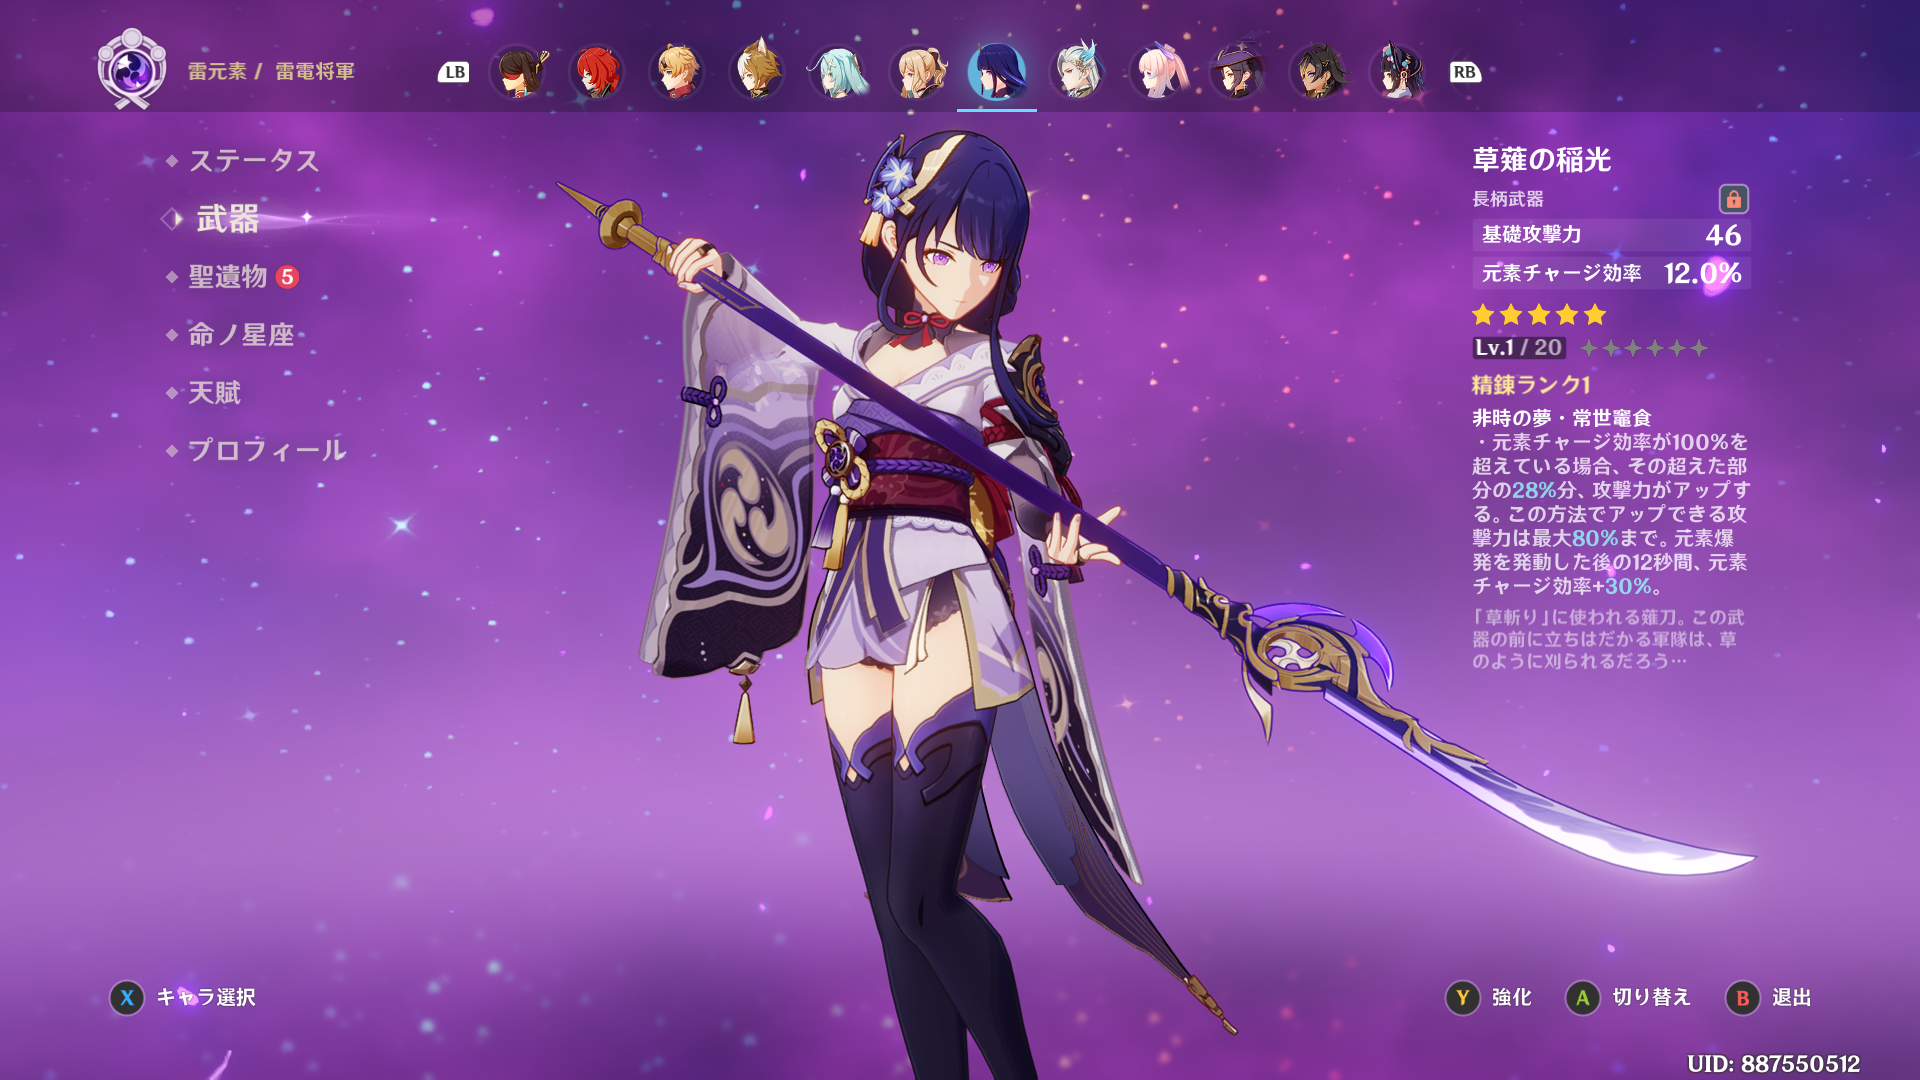Click the weapon name 草薙の稲光

pyautogui.click(x=1541, y=160)
